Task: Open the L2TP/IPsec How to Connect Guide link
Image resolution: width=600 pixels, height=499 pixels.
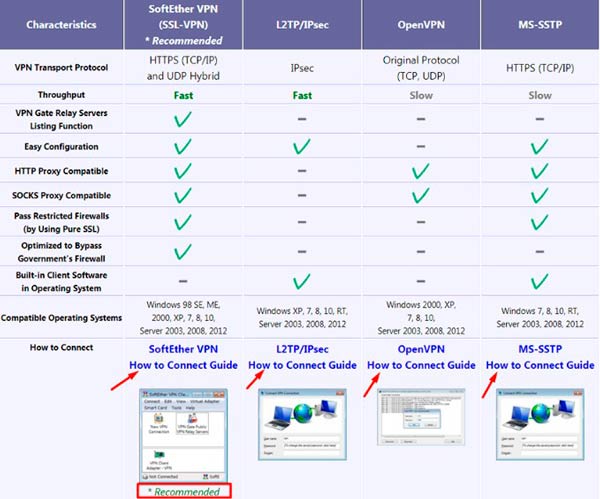Action: click(x=302, y=357)
